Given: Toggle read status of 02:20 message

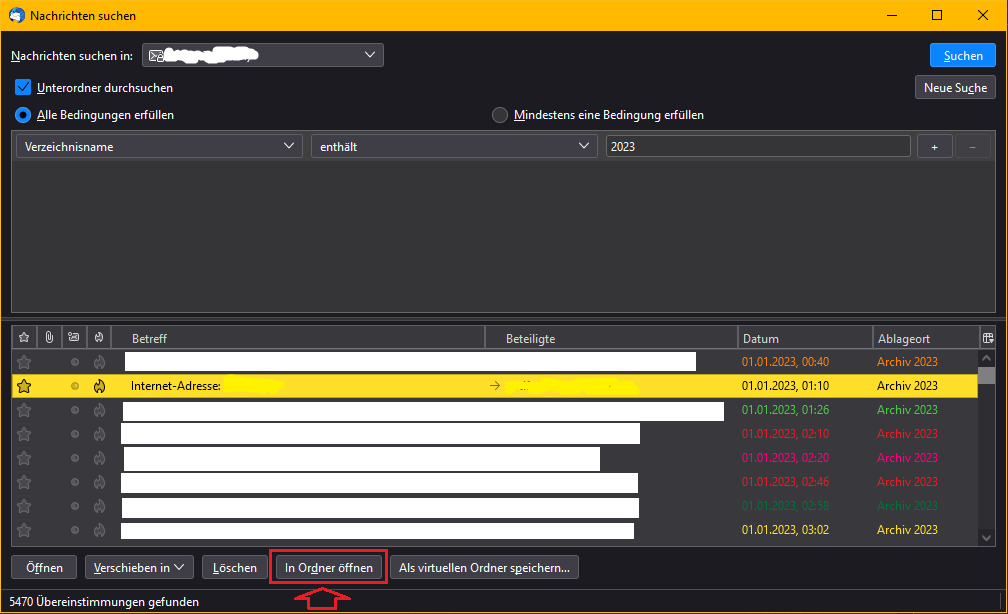Looking at the screenshot, I should click(x=75, y=458).
